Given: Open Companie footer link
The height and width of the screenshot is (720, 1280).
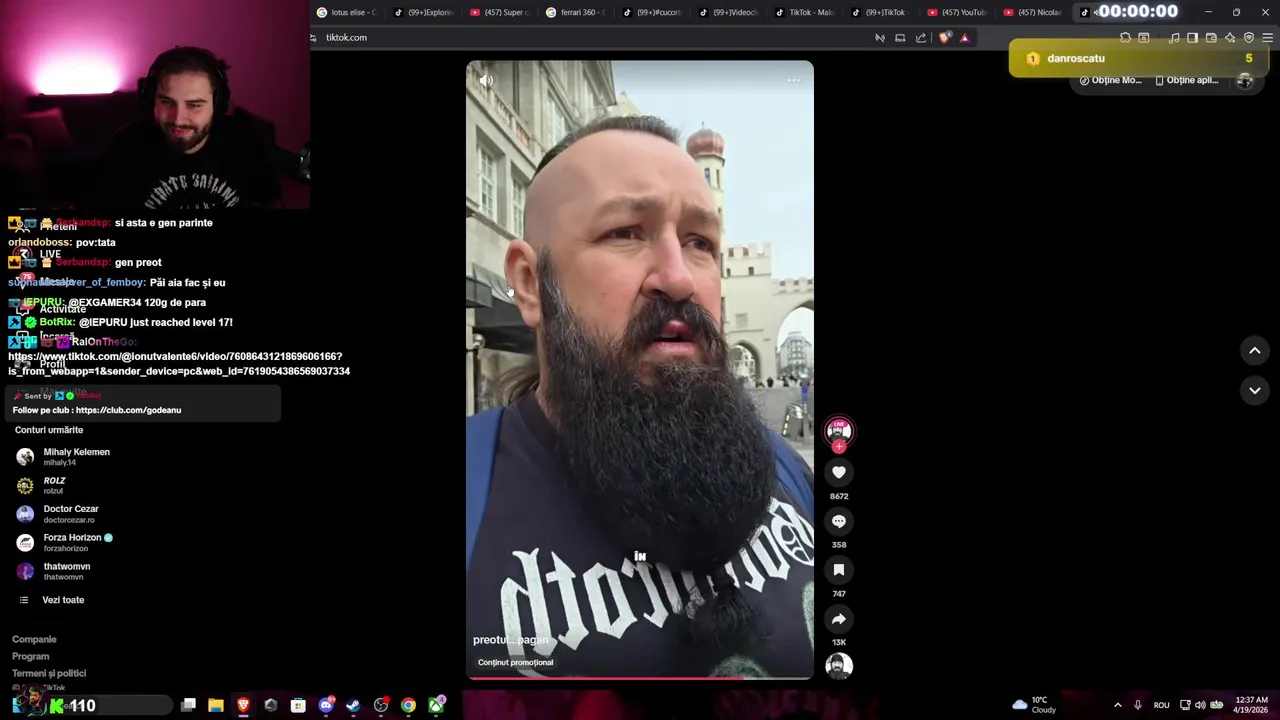Looking at the screenshot, I should coord(34,639).
